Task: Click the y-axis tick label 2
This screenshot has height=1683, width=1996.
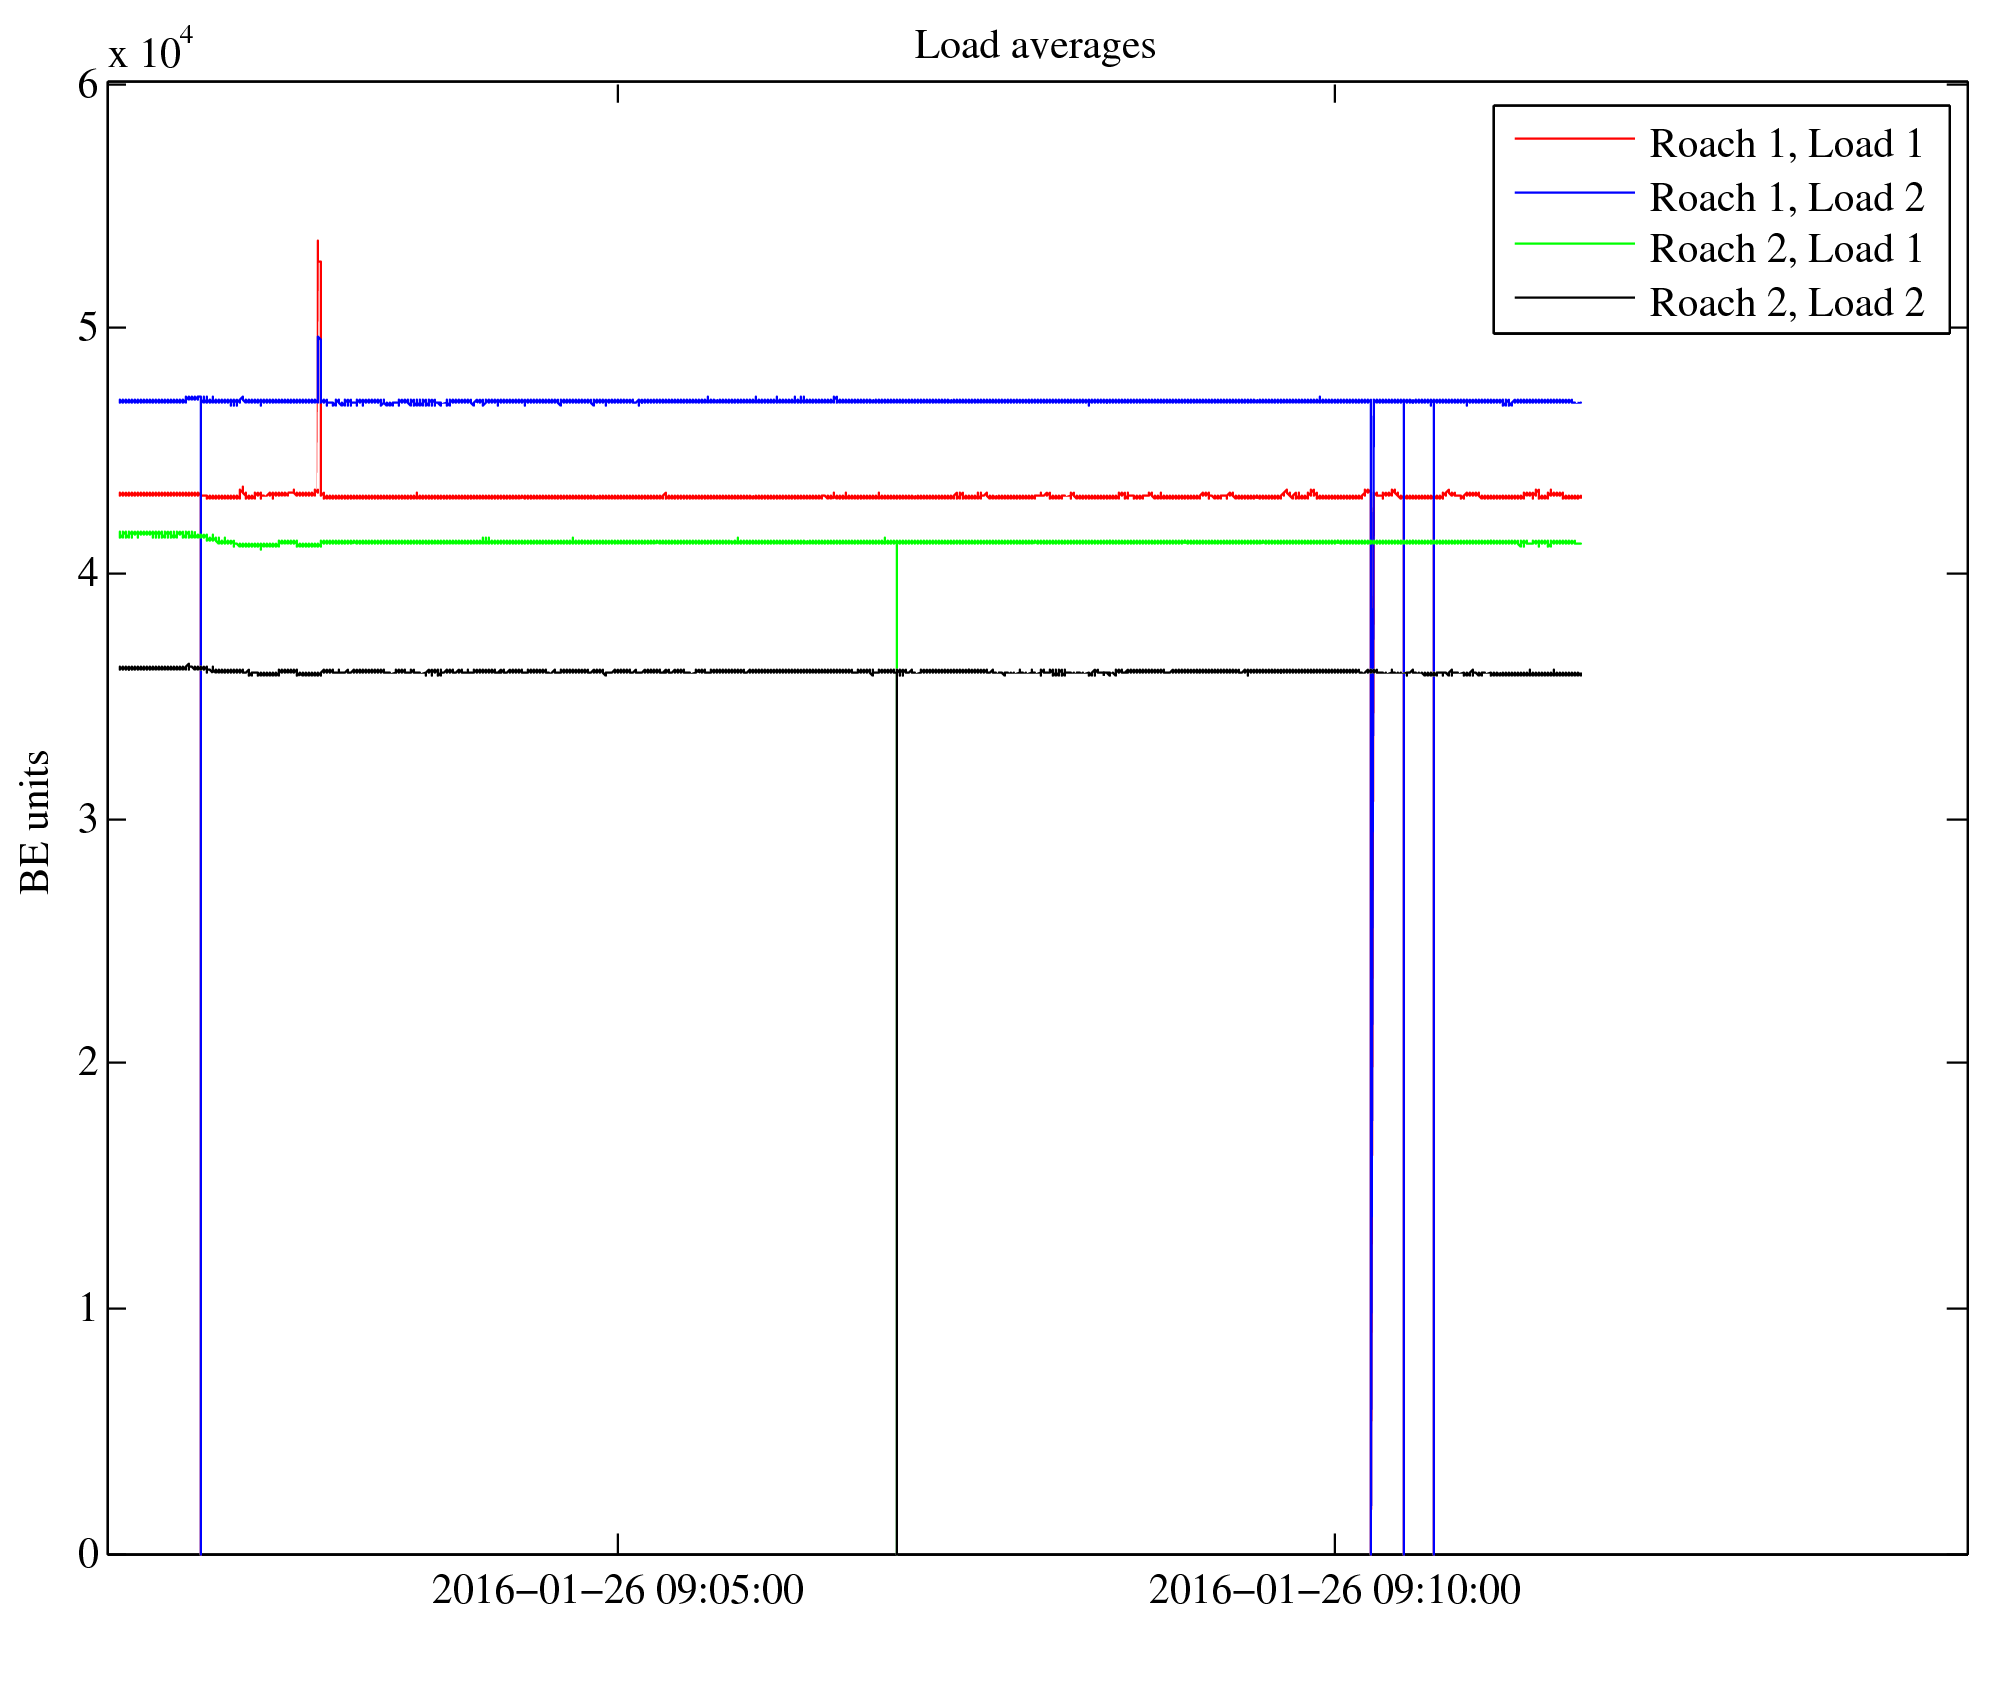Action: [x=88, y=1062]
